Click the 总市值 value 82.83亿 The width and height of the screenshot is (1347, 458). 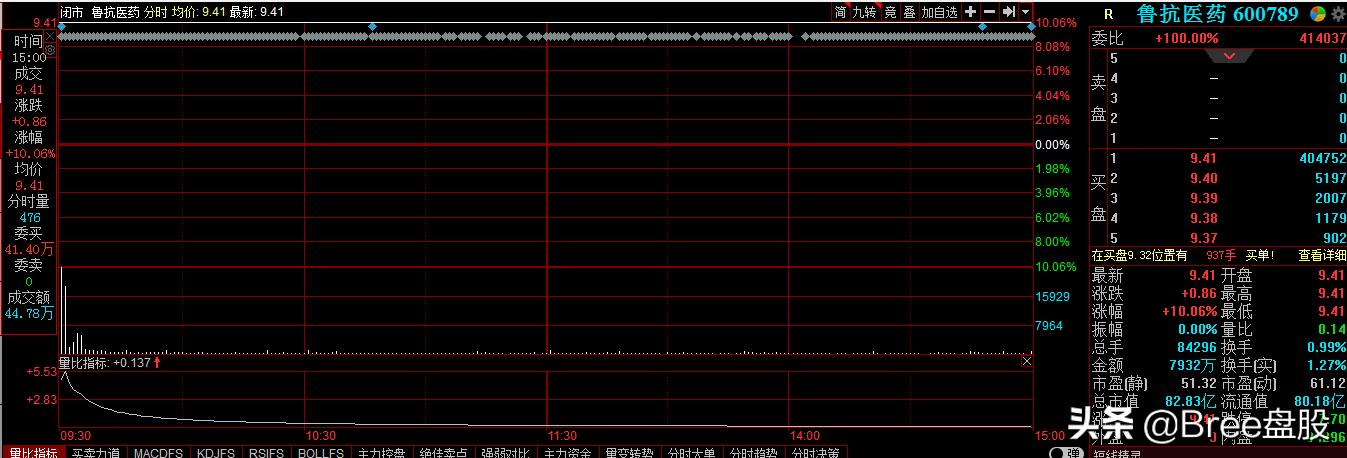pos(1192,401)
